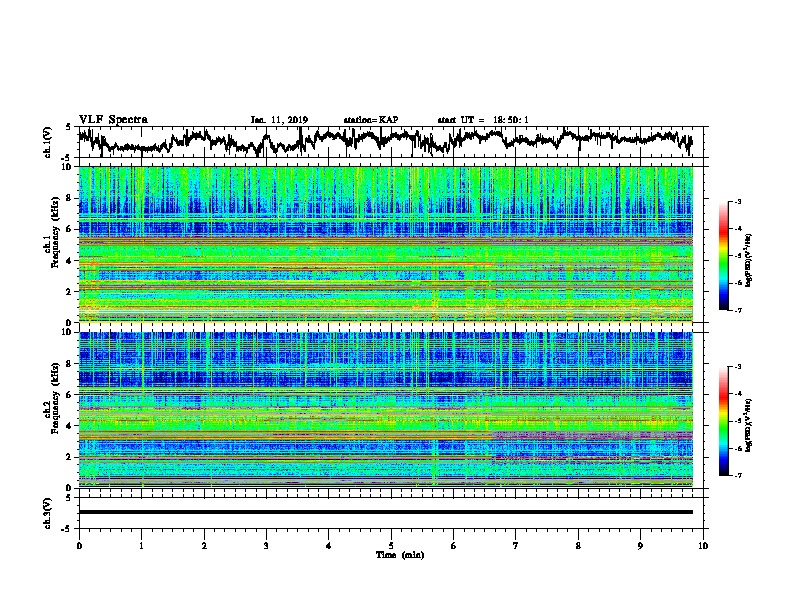Click the "-7" label on ch.2 color bar
Screen dimensions: 792x612
point(737,475)
